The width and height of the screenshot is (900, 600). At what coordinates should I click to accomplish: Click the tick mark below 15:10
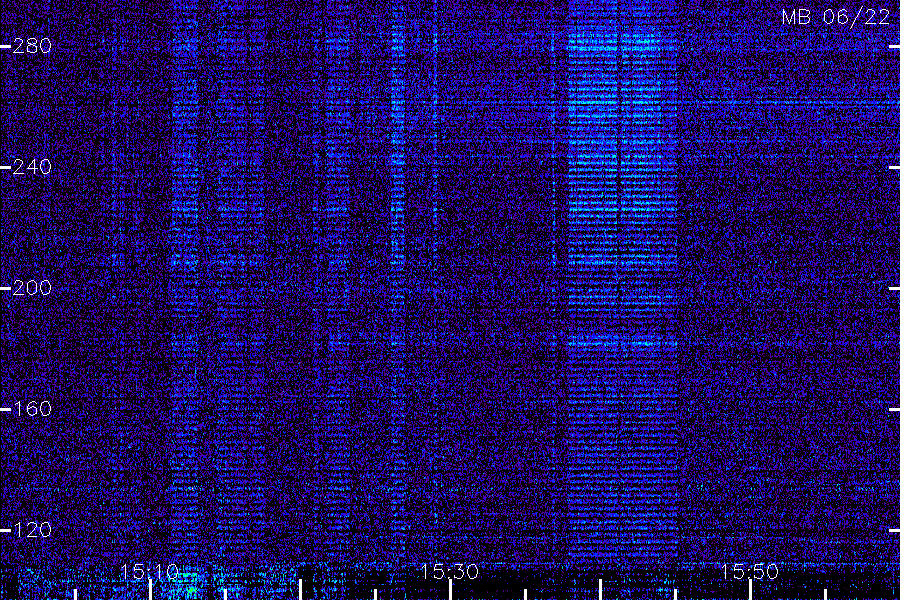click(150, 590)
